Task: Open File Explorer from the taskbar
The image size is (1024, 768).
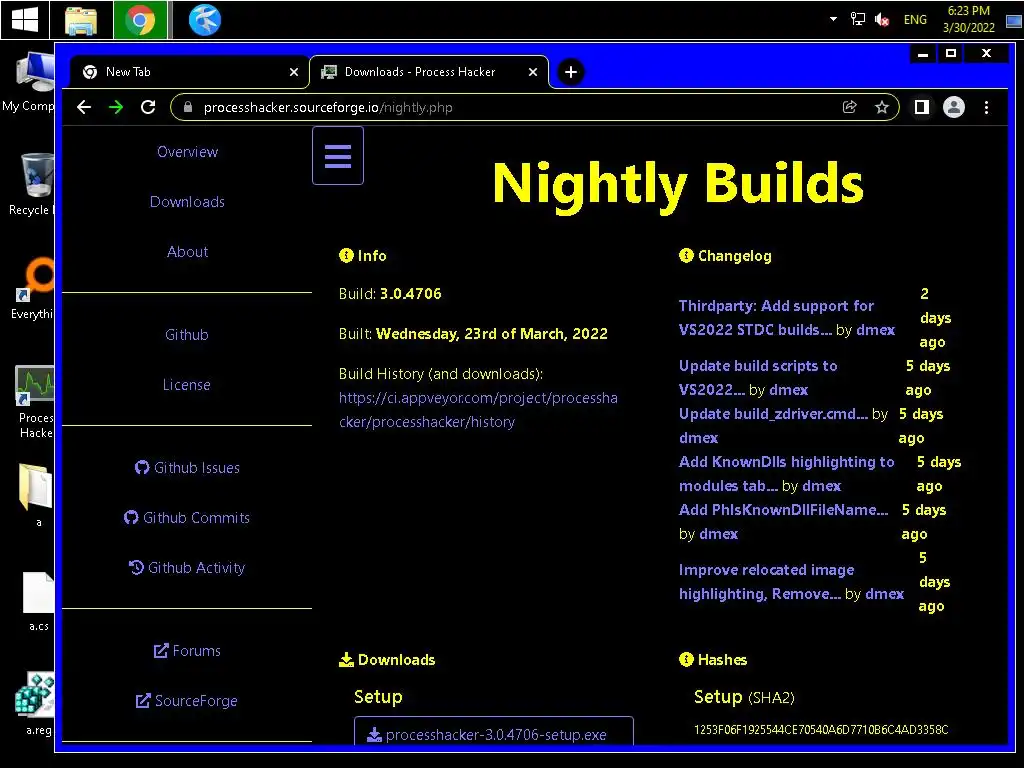Action: coord(81,20)
